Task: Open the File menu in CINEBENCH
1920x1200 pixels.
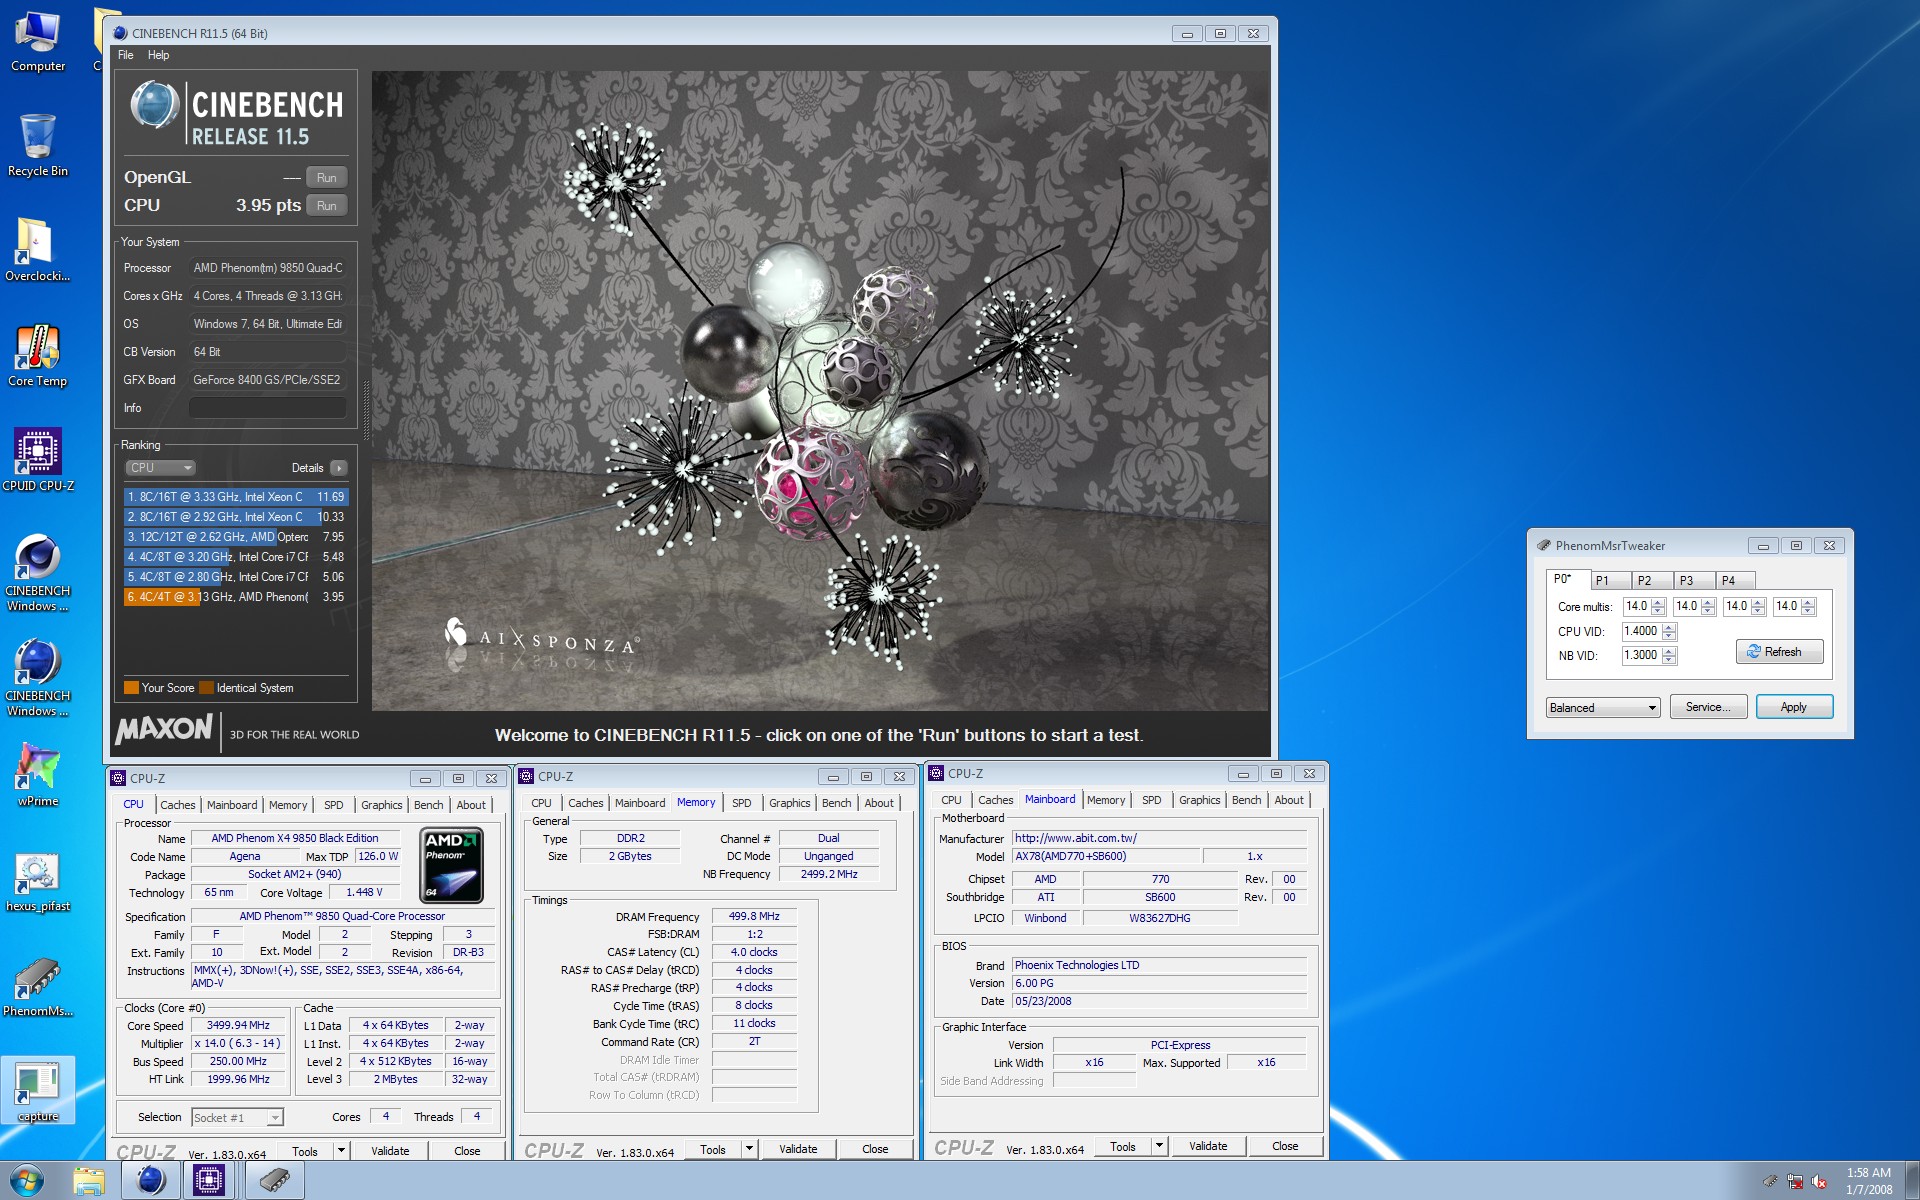Action: (x=126, y=55)
